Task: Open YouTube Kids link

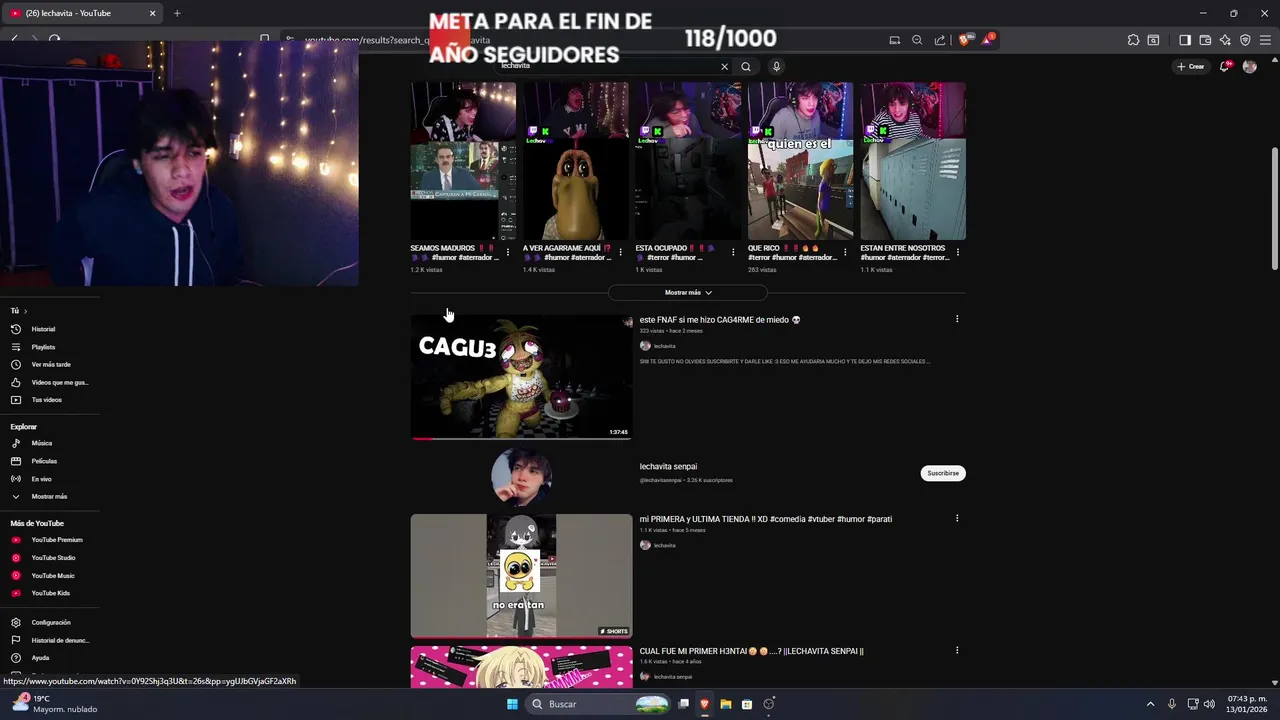Action: [50, 593]
